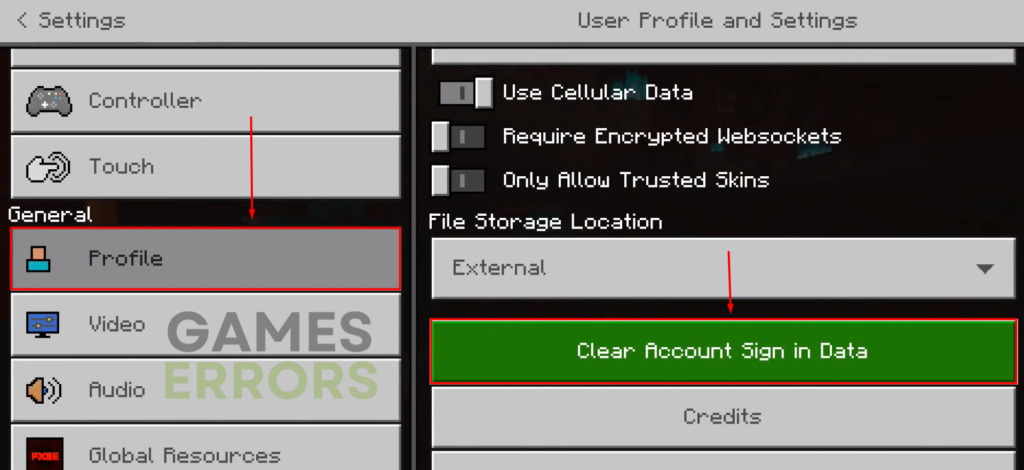Click the monitor icon beside Video

click(x=42, y=324)
